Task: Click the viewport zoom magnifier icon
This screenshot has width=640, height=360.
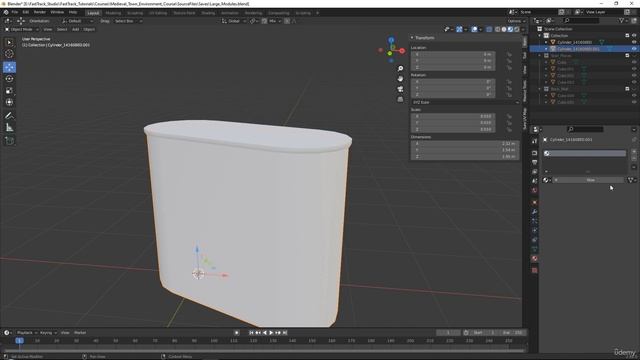Action: (400, 69)
